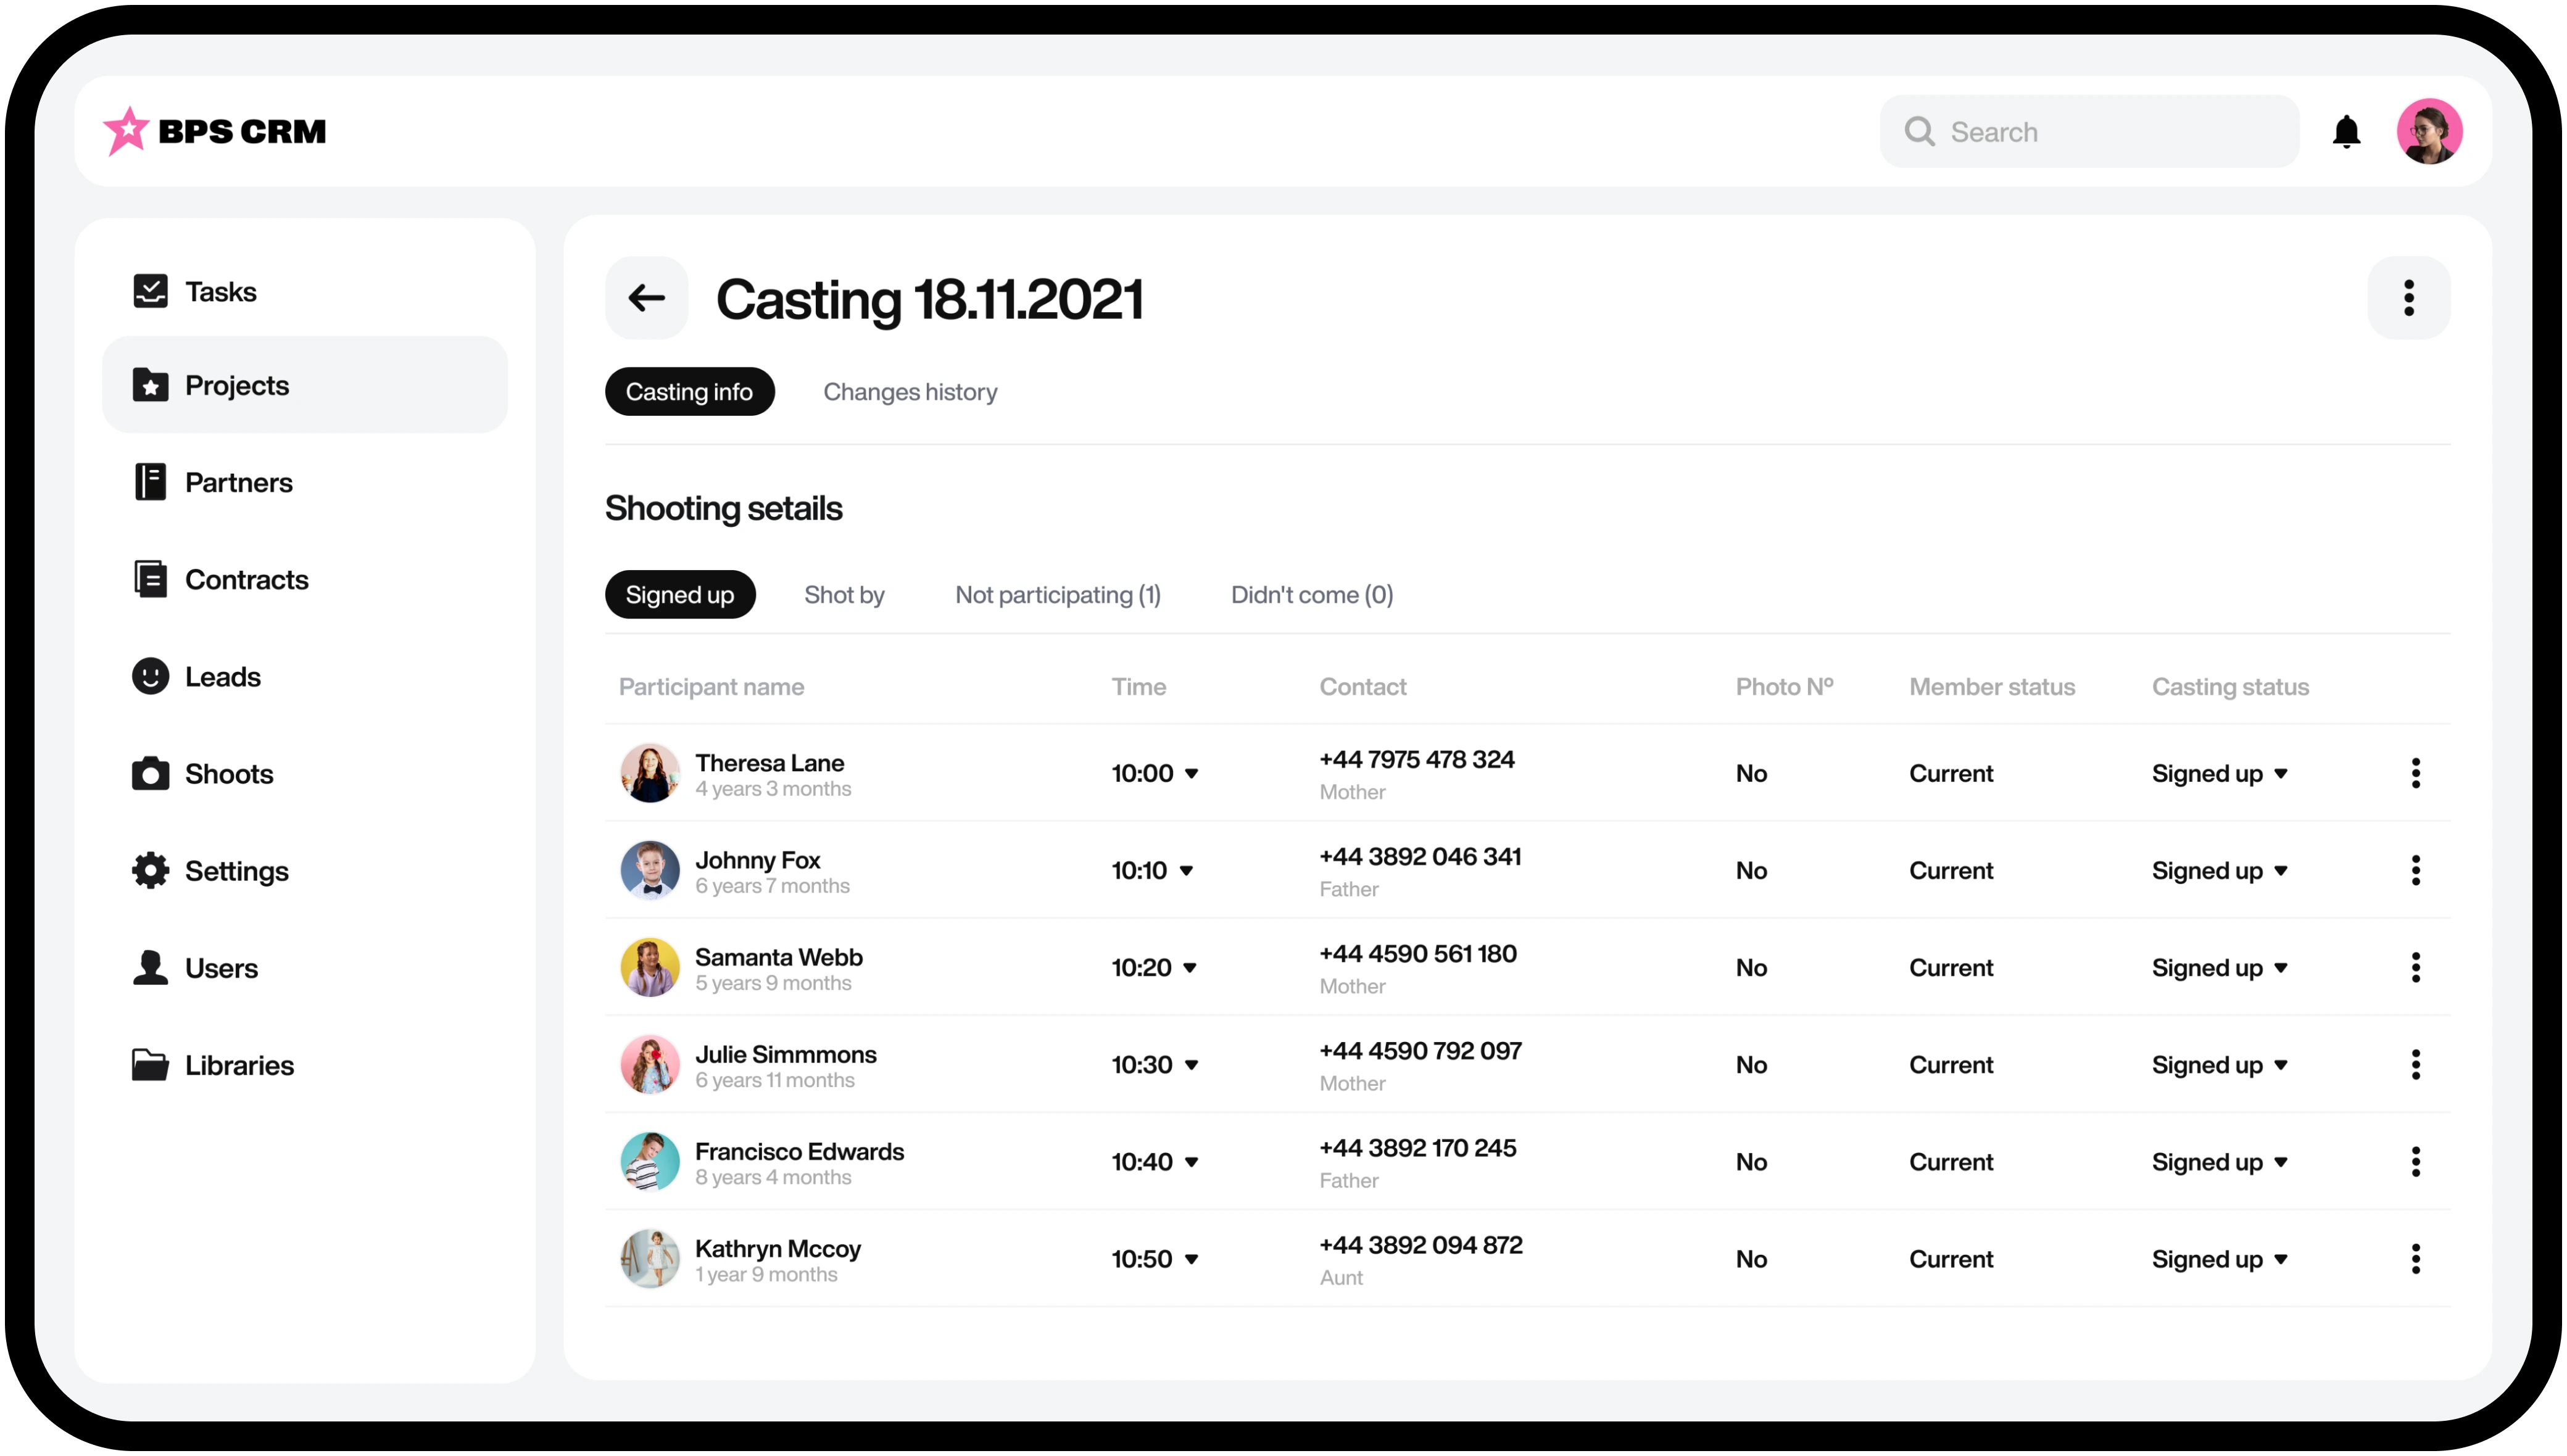
Task: Click the Participant name column header
Action: tap(711, 686)
